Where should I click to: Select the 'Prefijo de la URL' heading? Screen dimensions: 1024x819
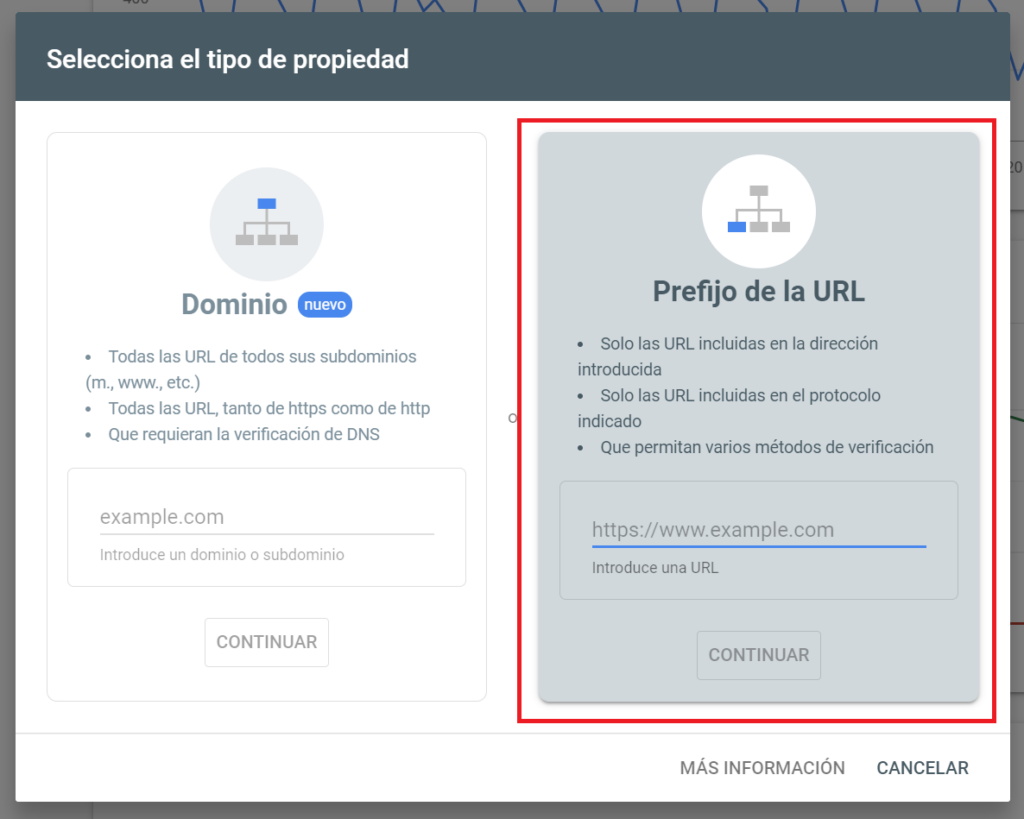(758, 291)
